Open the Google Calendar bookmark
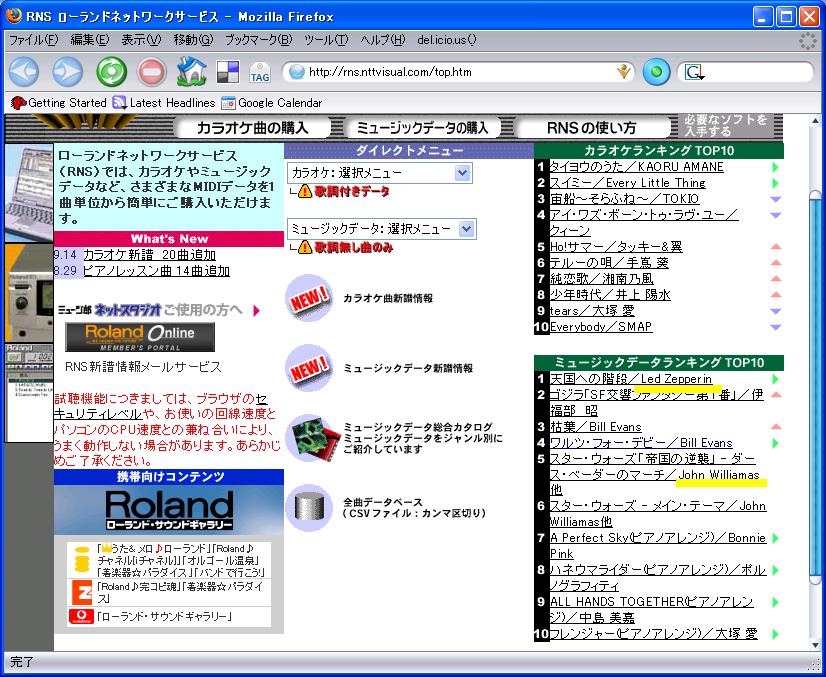Image resolution: width=826 pixels, height=677 pixels. (272, 103)
